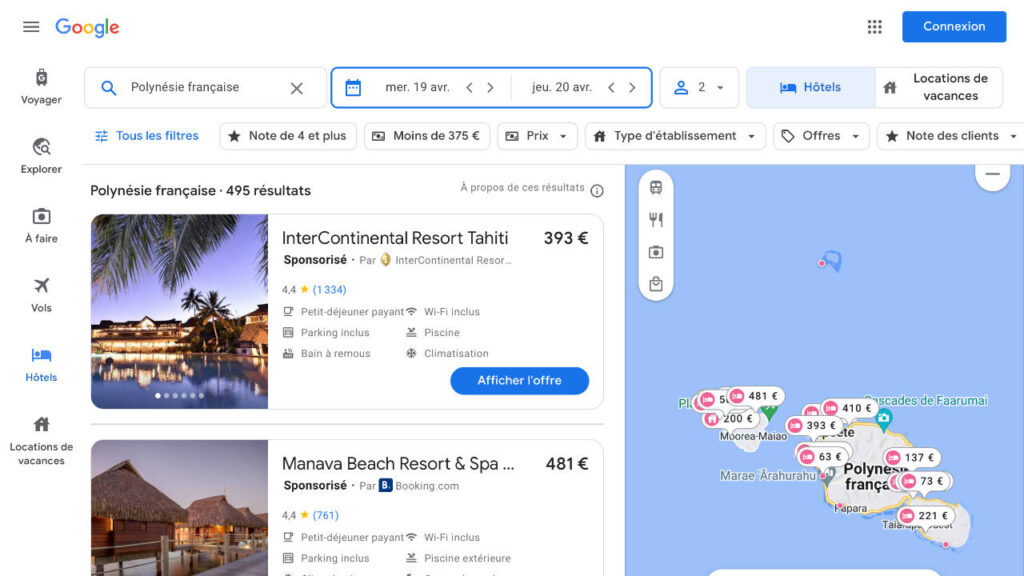Image resolution: width=1024 pixels, height=576 pixels.
Task: Open Manava Beach Resort & Spa photo
Action: point(180,508)
